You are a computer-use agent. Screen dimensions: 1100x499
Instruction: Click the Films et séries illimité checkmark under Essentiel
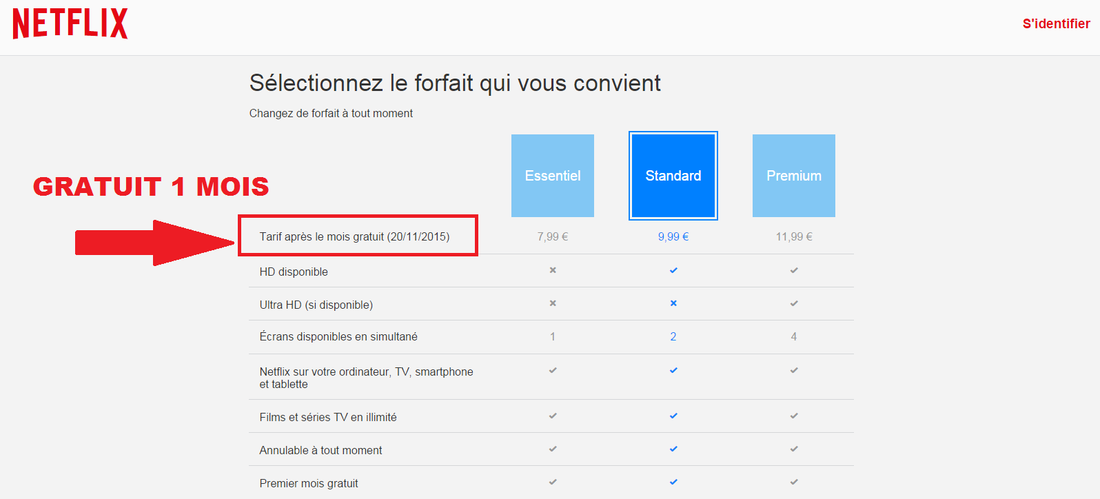click(553, 415)
